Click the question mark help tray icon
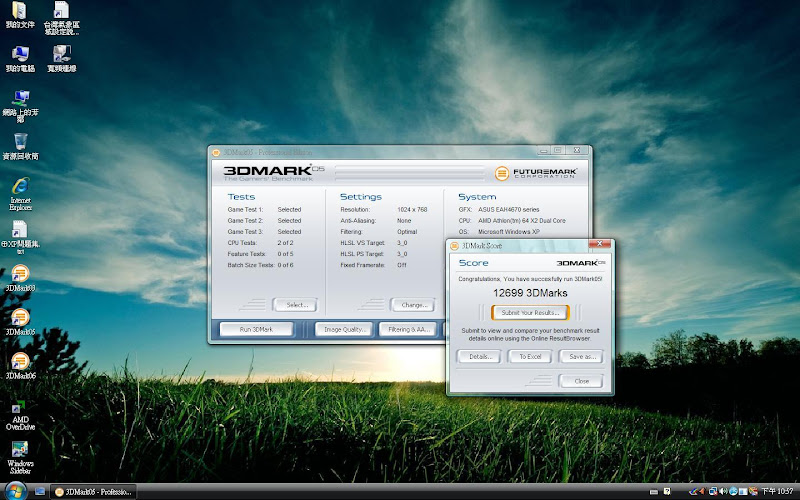 click(x=667, y=491)
